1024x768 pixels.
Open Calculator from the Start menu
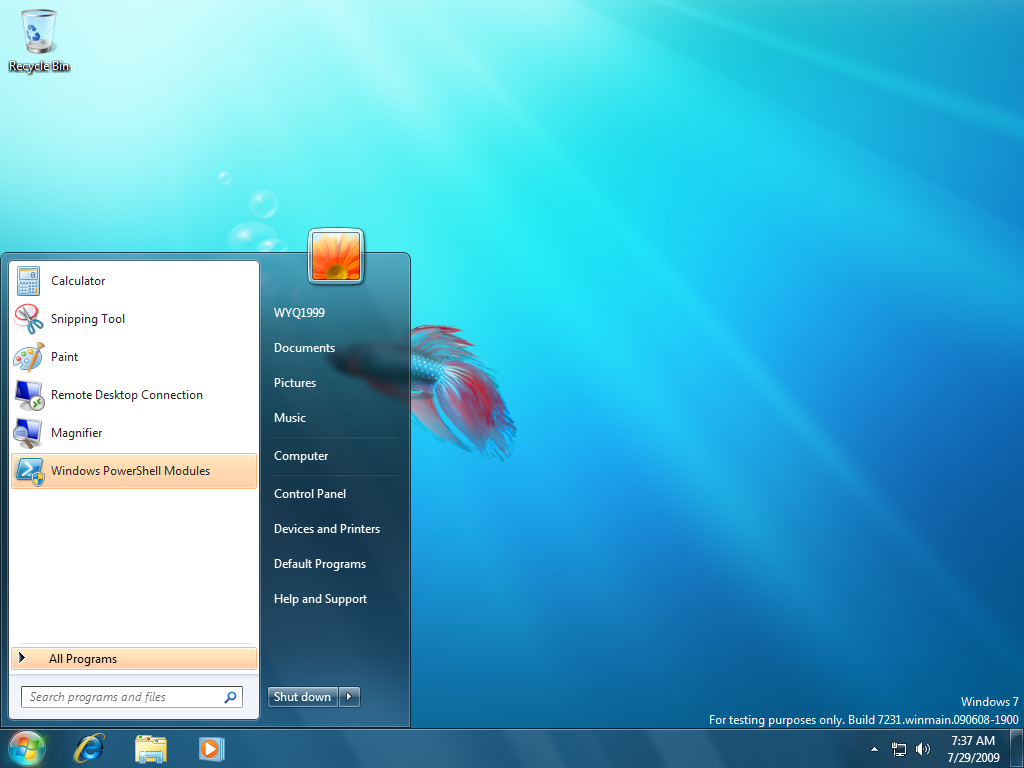tap(78, 281)
